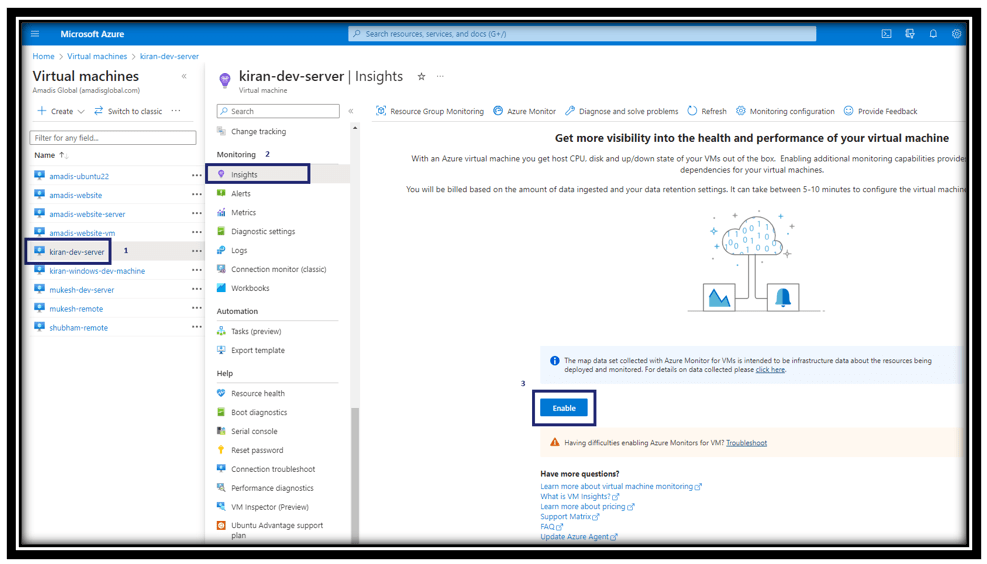The image size is (987, 564).
Task: Open Create dropdown
Action: 60,111
